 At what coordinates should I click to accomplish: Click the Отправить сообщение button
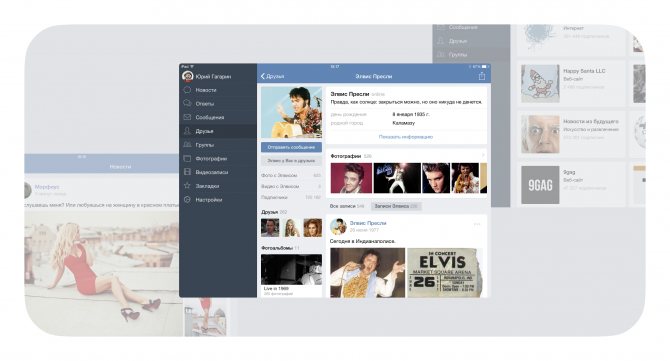coord(291,147)
